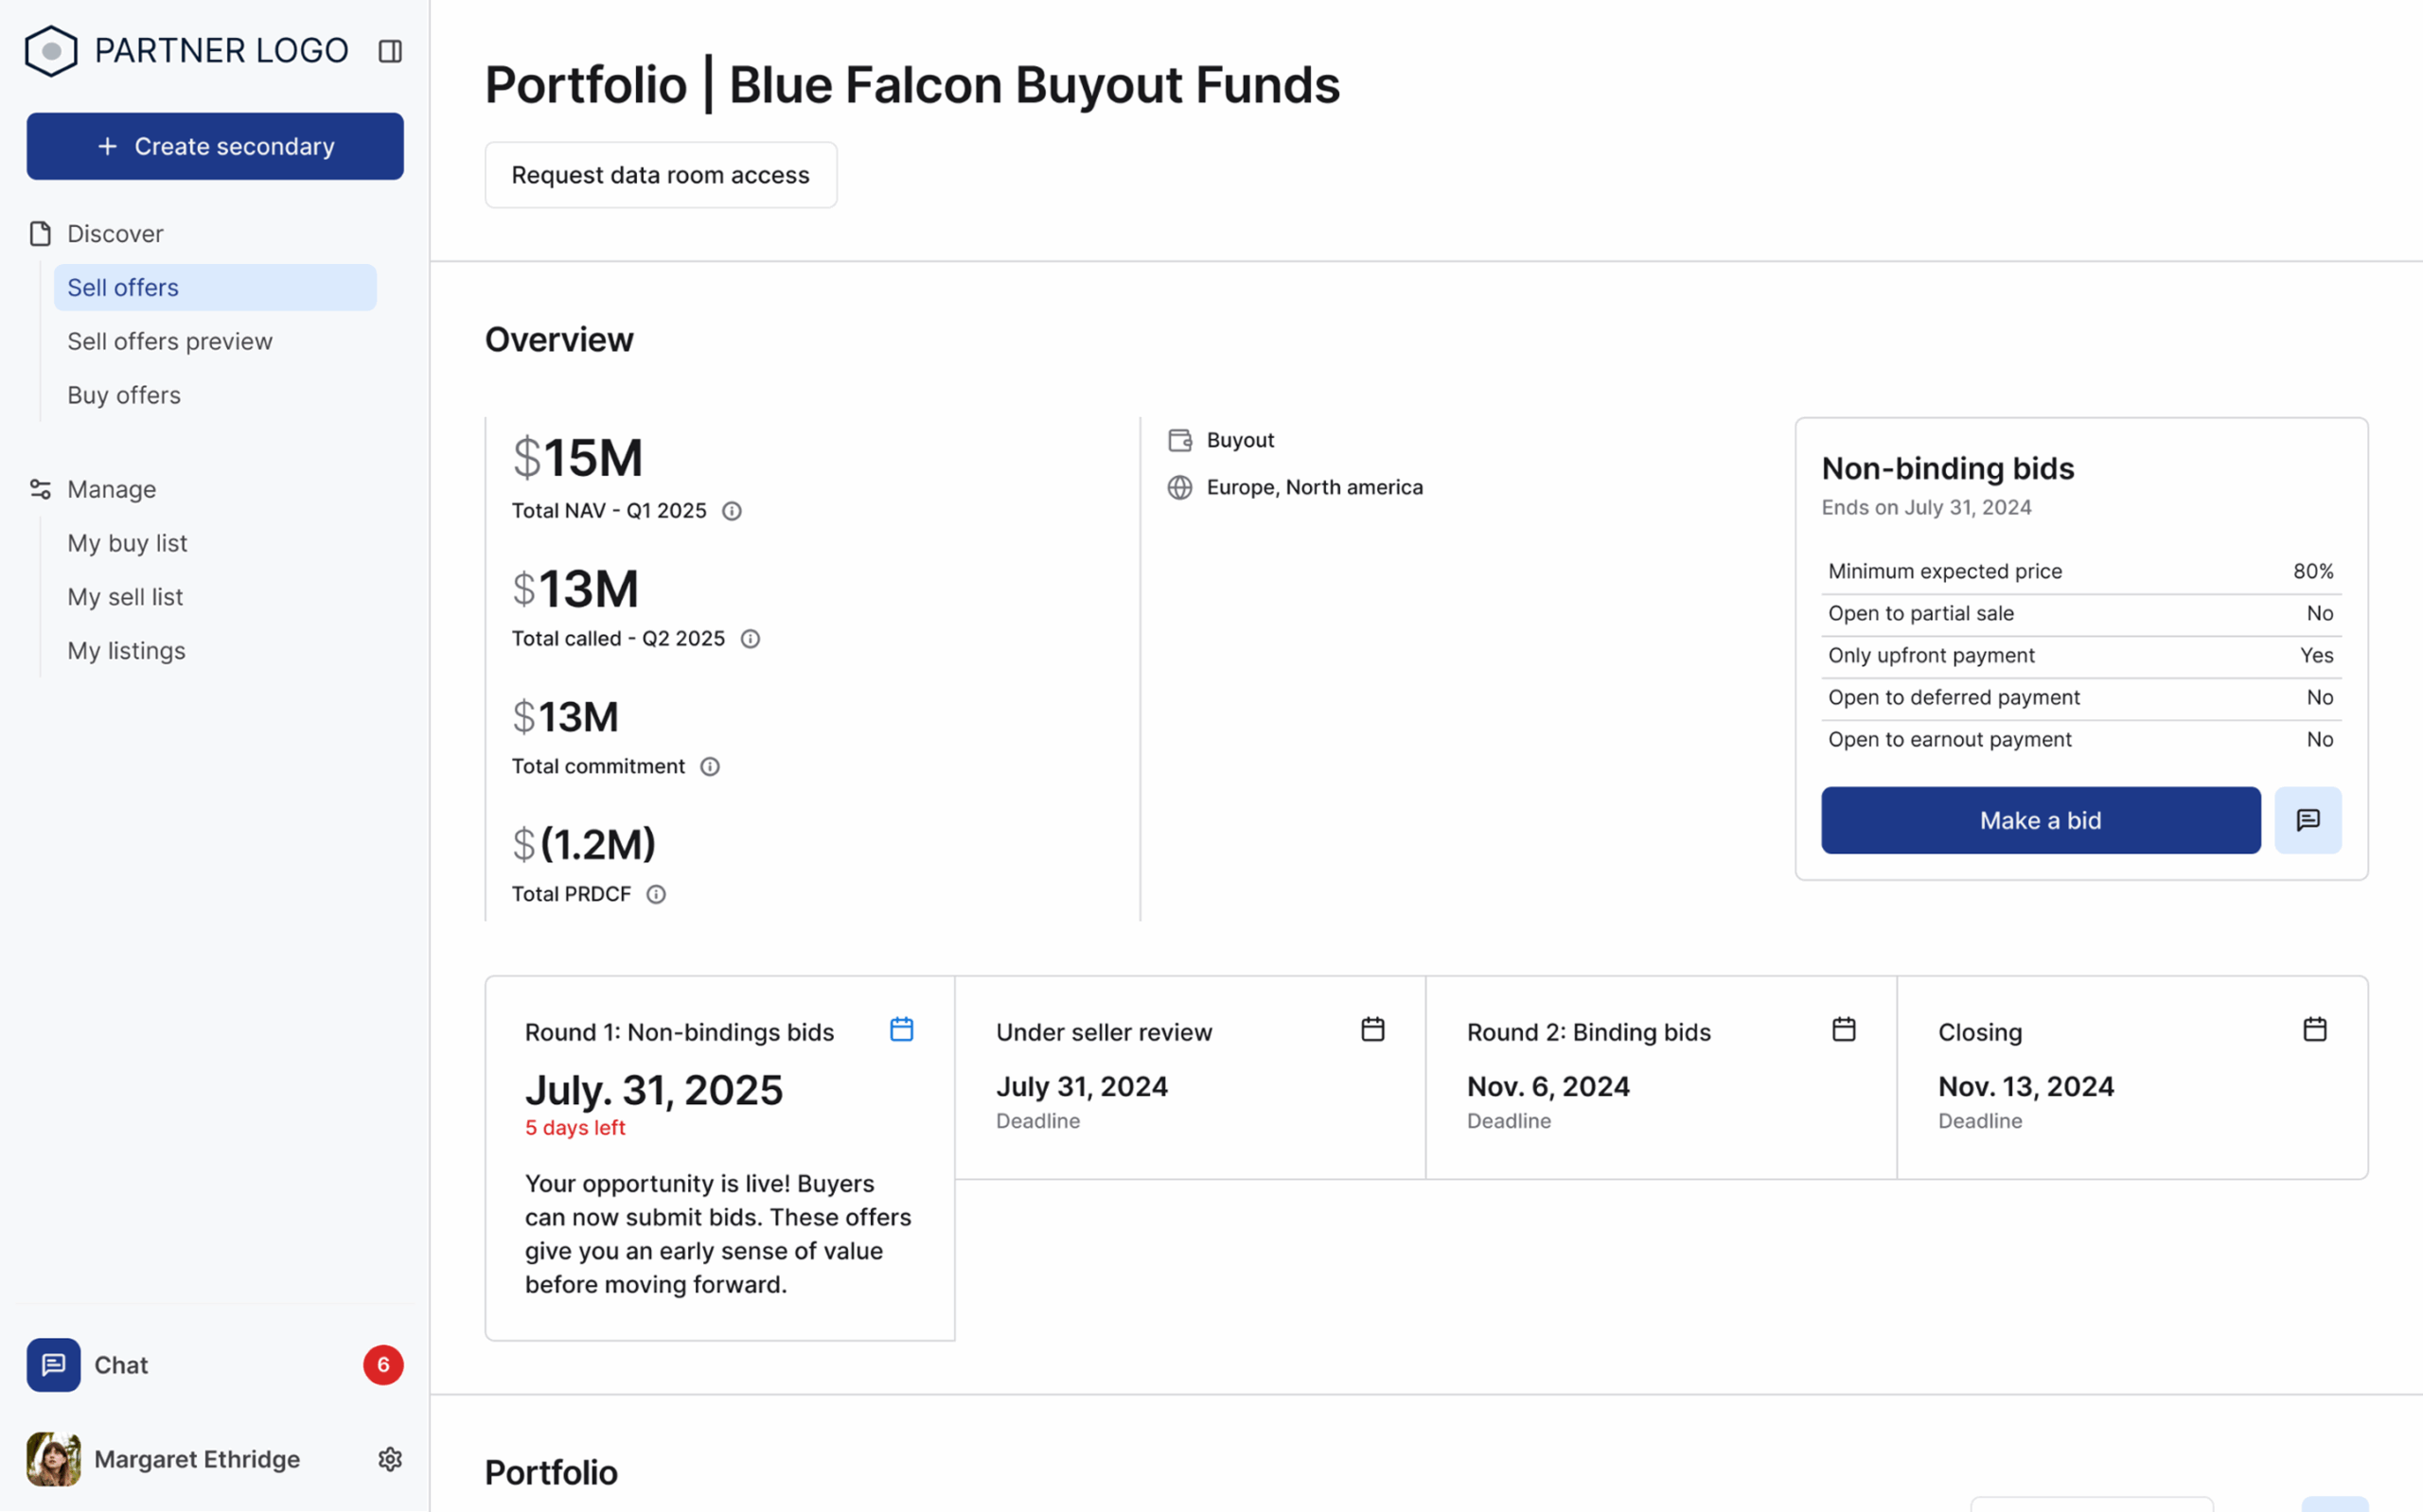Click calendar icon on Closing card

(x=2314, y=1029)
